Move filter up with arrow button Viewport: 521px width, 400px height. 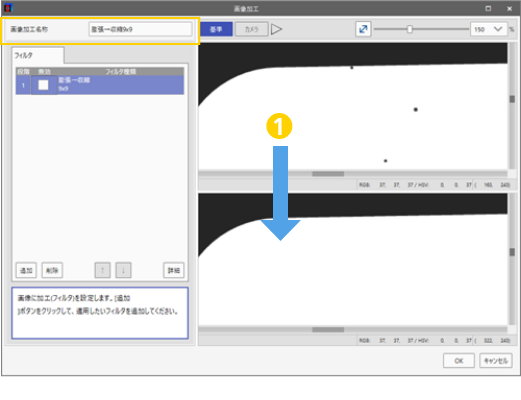tap(103, 270)
